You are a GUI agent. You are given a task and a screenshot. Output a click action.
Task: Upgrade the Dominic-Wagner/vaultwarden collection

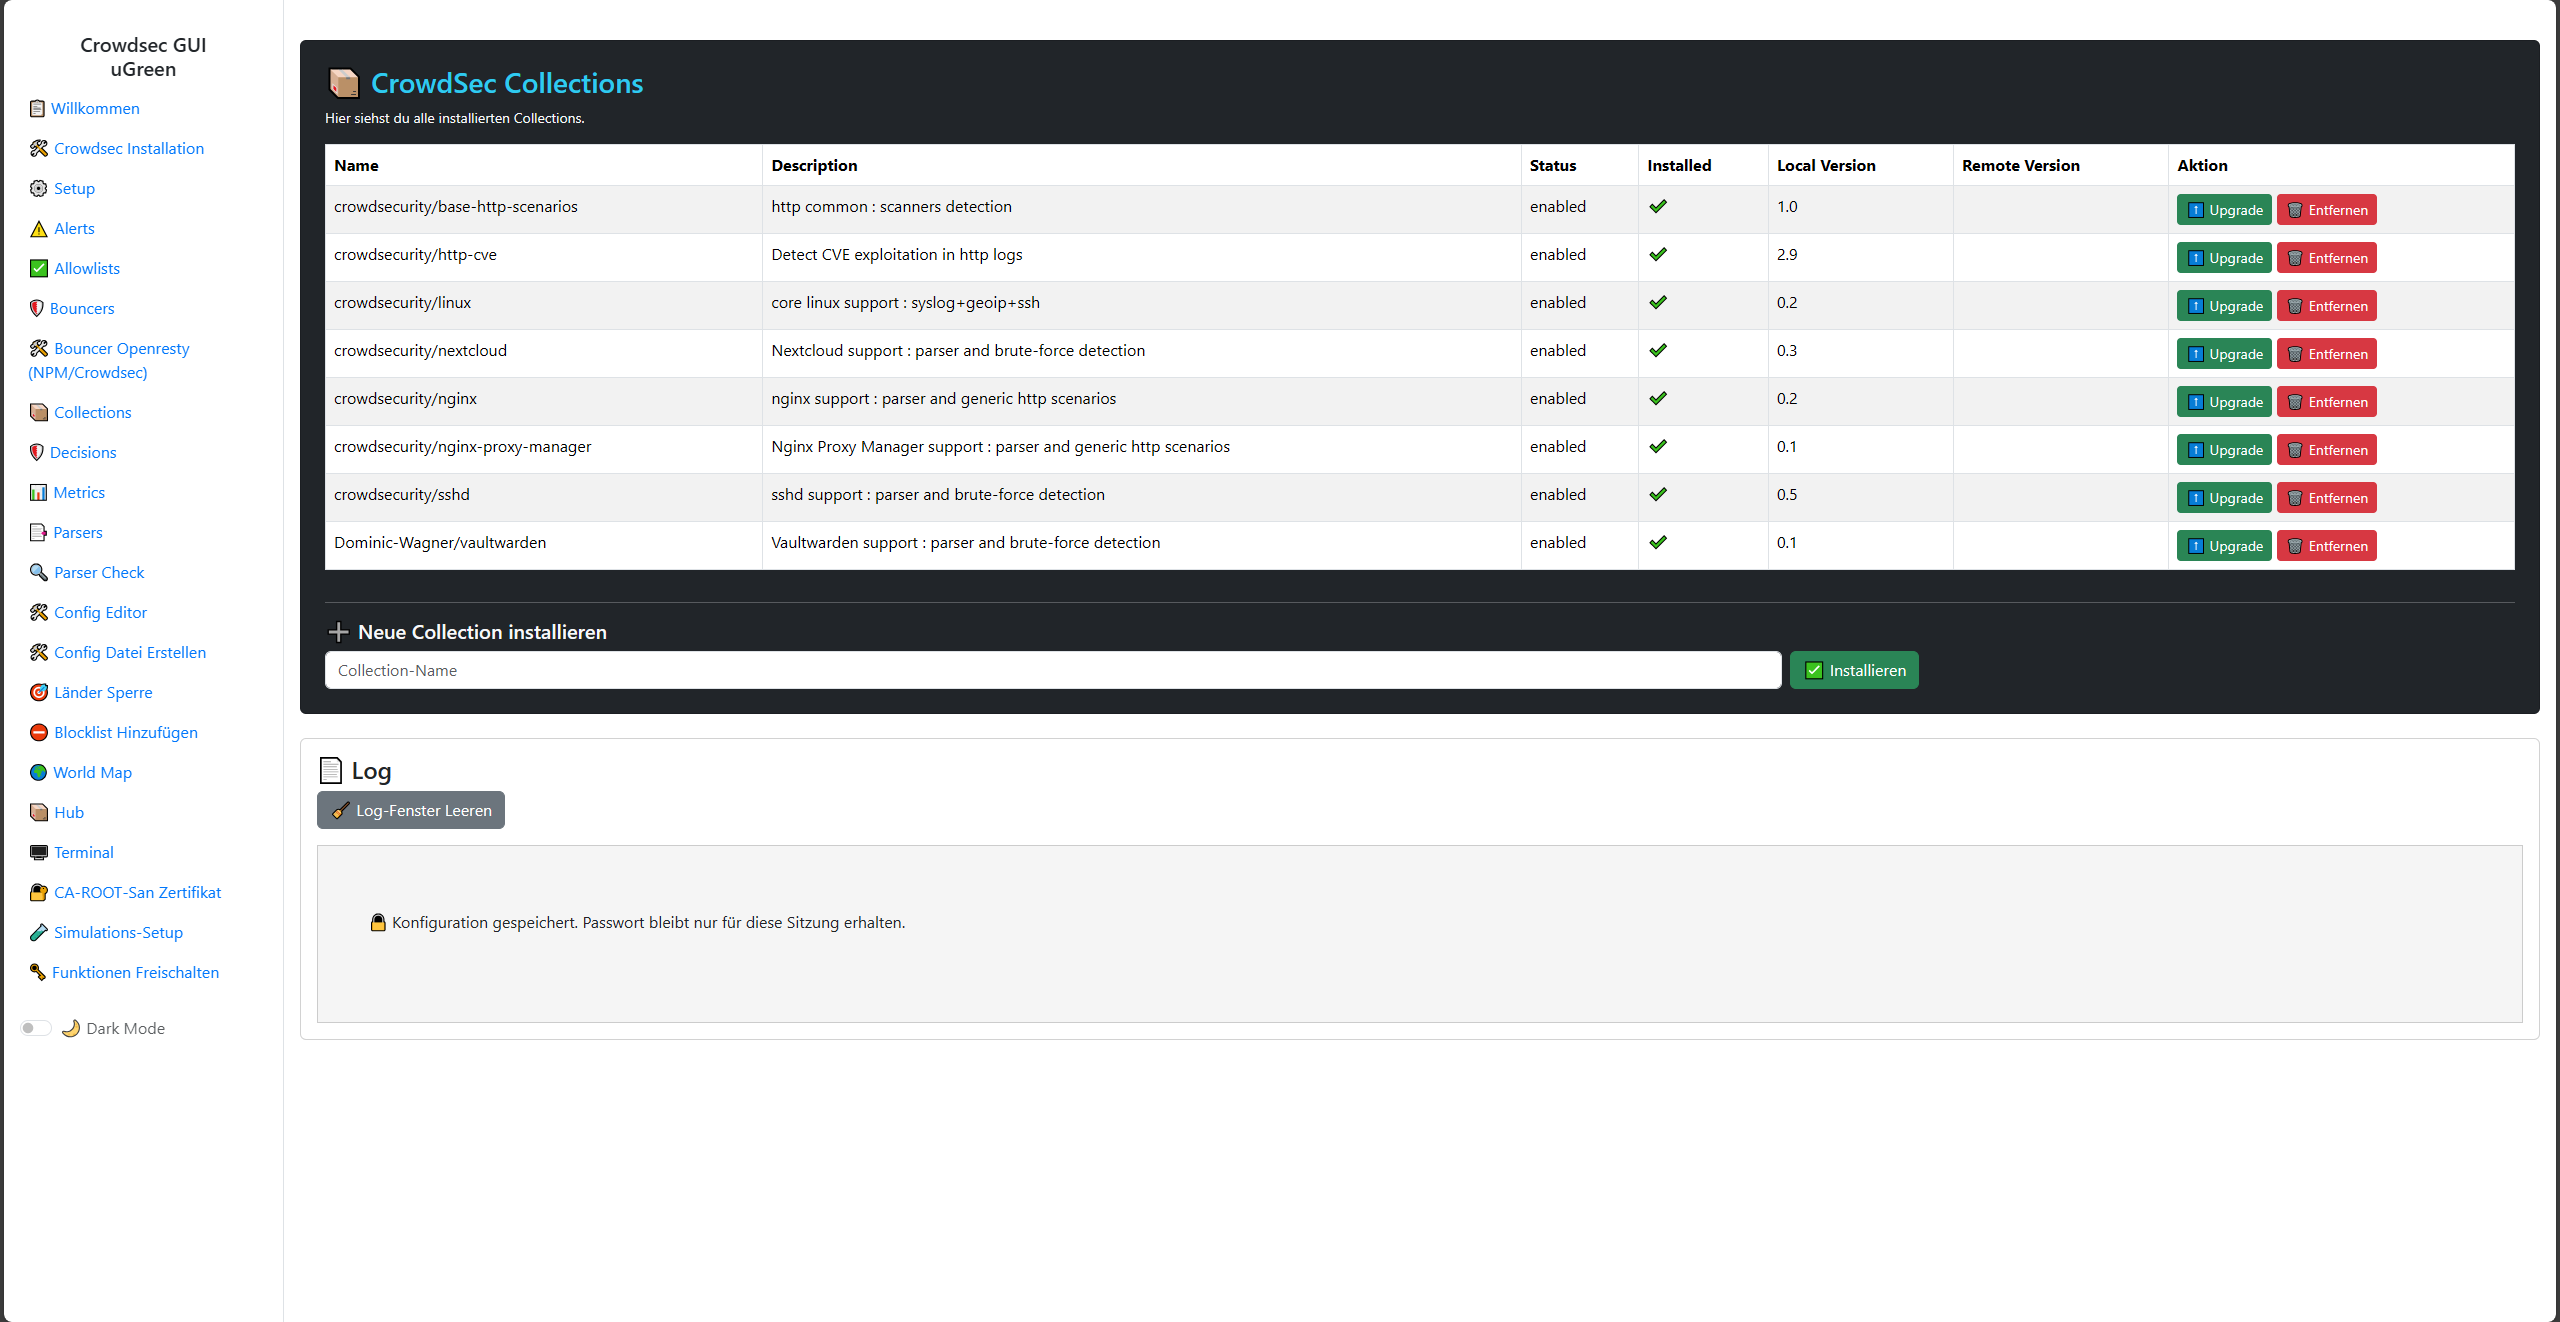click(x=2224, y=546)
